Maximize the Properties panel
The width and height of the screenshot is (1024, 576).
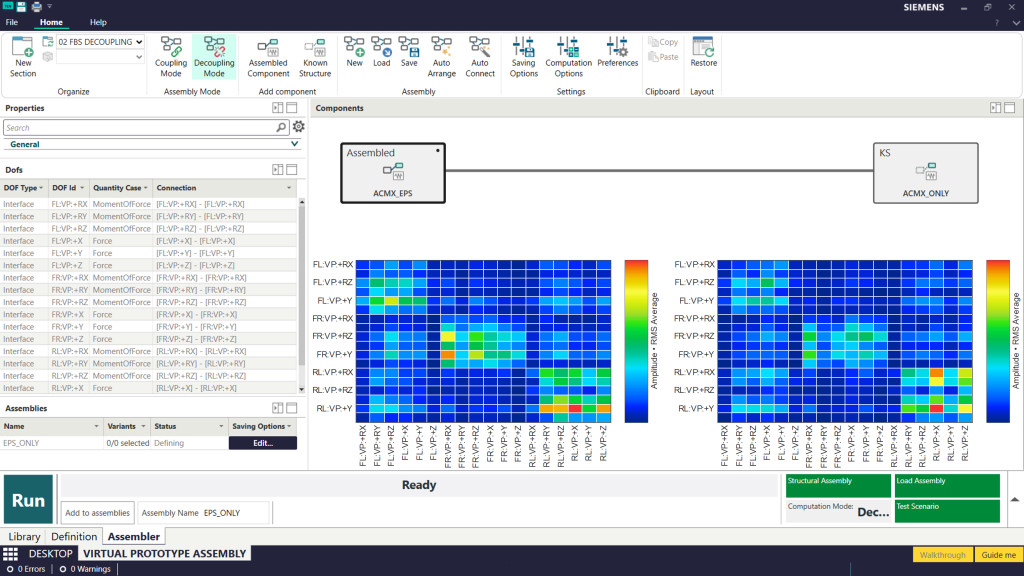pos(292,108)
